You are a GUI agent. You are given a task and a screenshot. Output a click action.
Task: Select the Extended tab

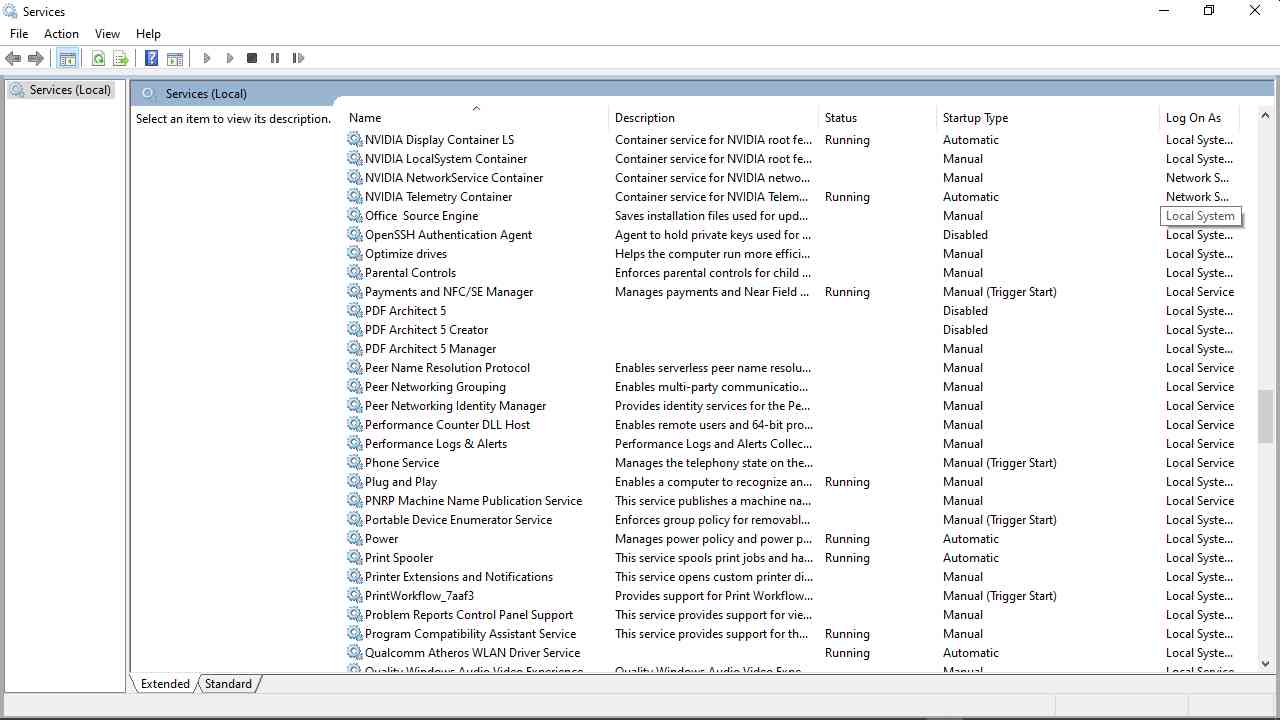[165, 684]
